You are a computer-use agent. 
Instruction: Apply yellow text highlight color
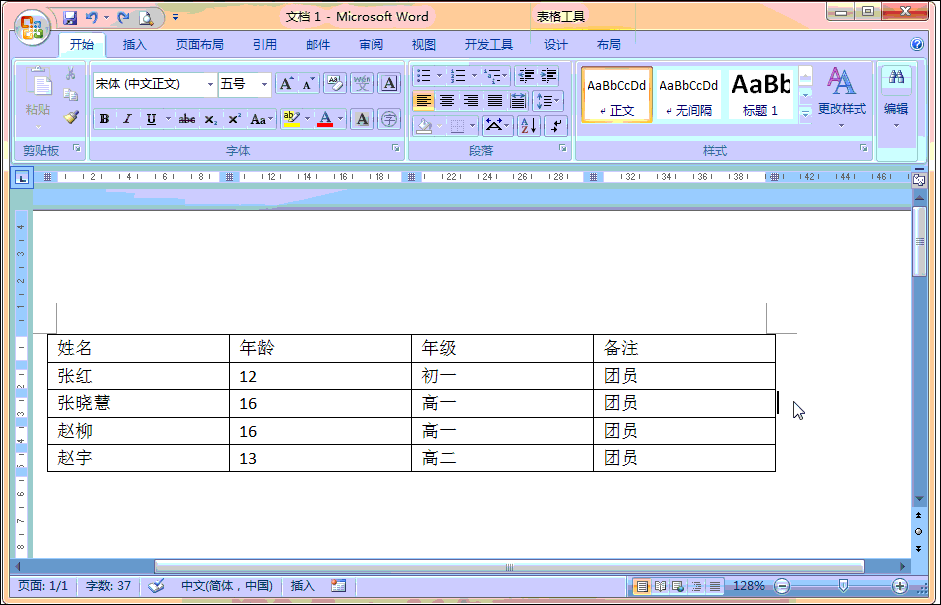[290, 118]
